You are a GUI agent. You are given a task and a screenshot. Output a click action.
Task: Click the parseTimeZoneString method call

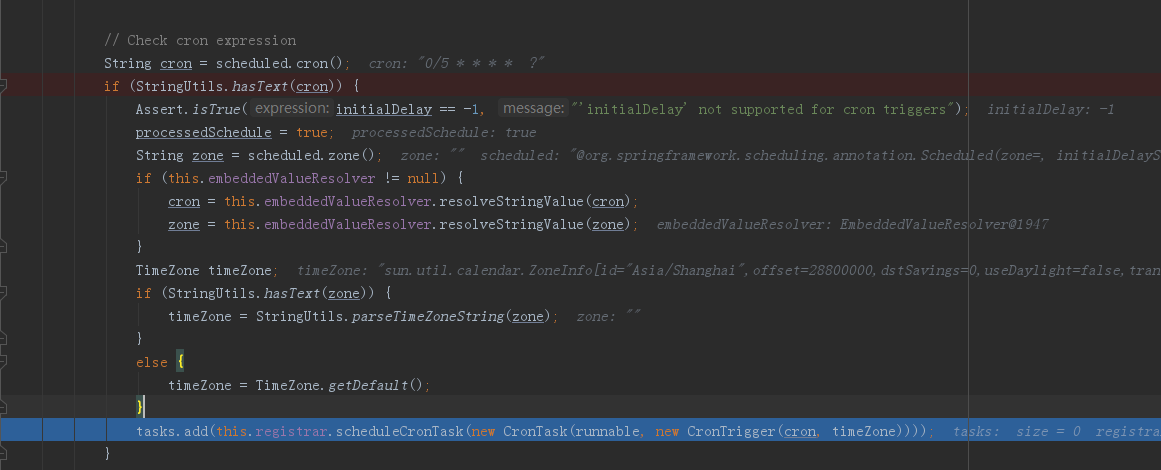point(429,316)
